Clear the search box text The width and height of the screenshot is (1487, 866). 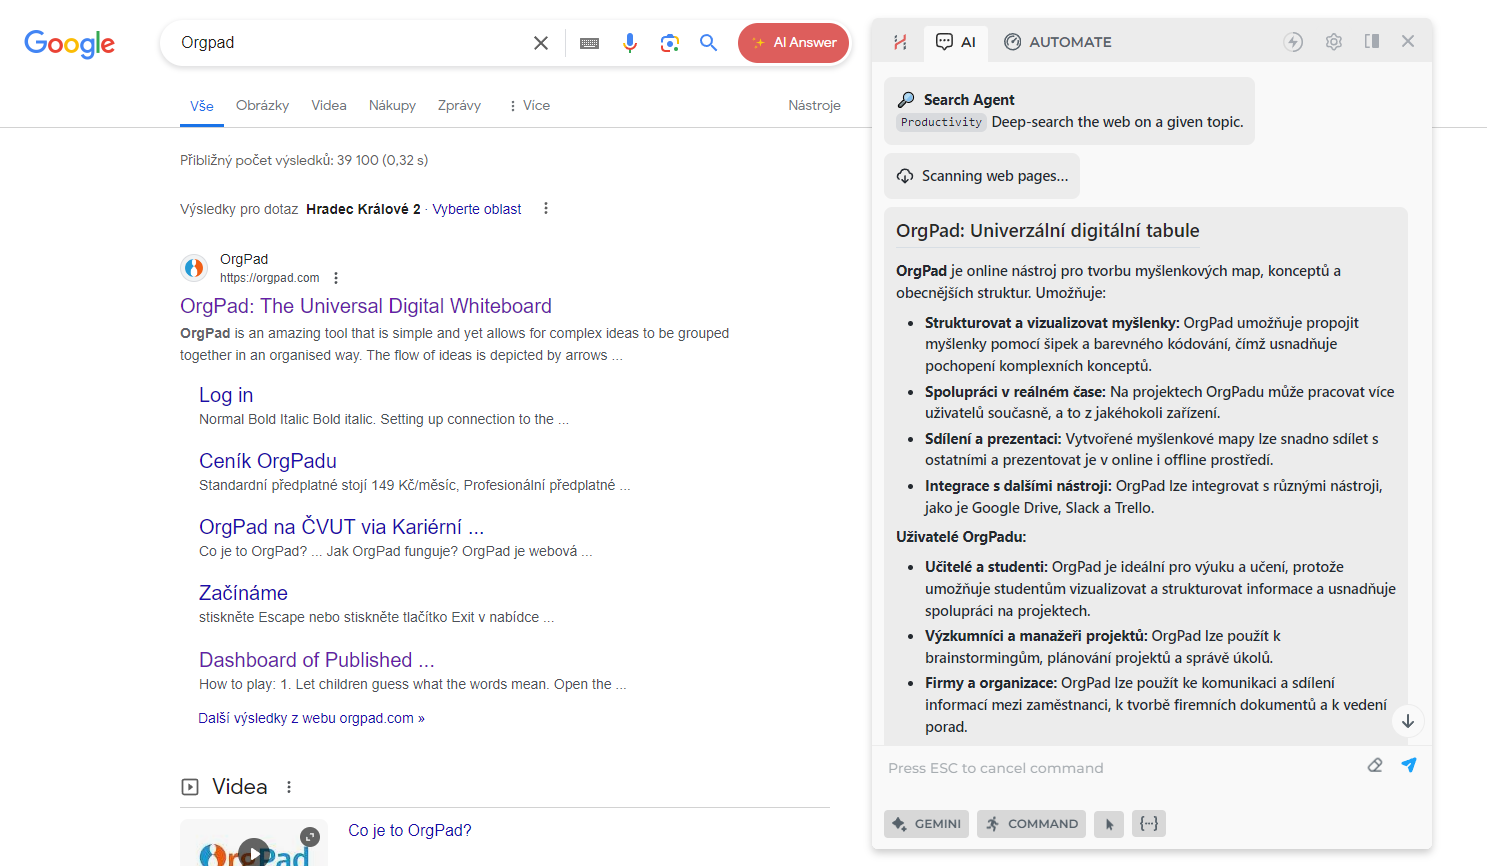541,43
